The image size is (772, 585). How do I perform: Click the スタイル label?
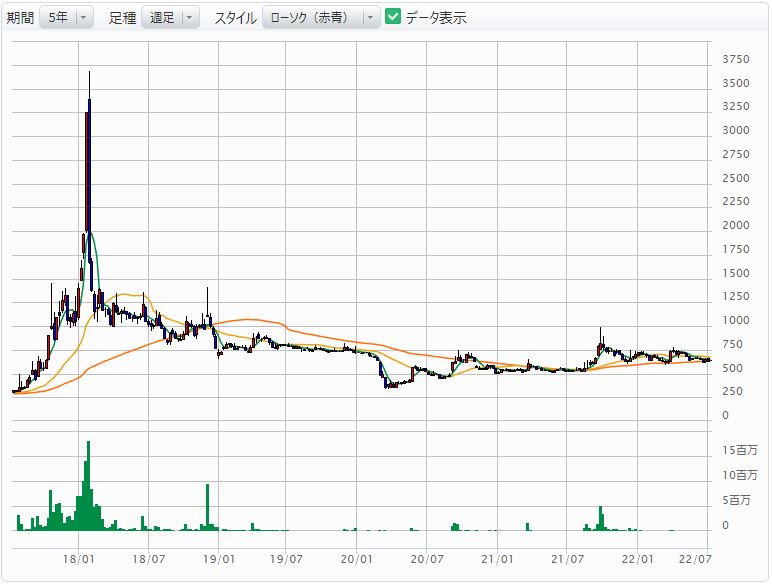pos(235,18)
